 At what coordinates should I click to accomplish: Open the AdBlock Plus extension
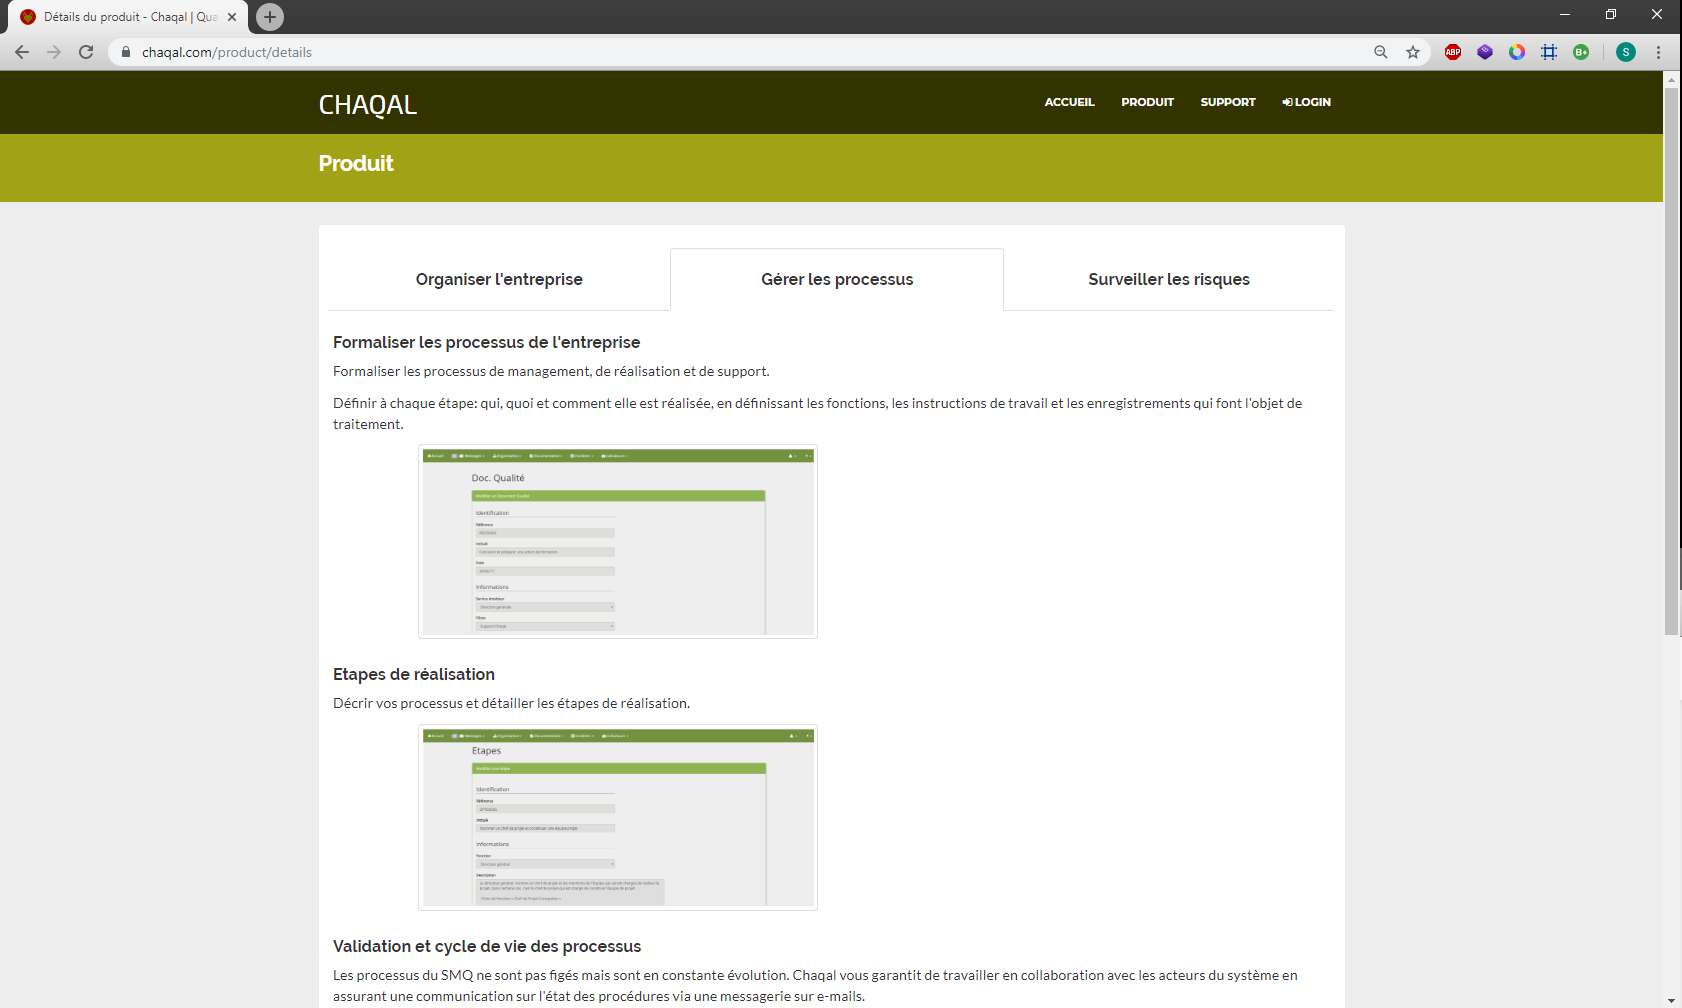tap(1453, 52)
